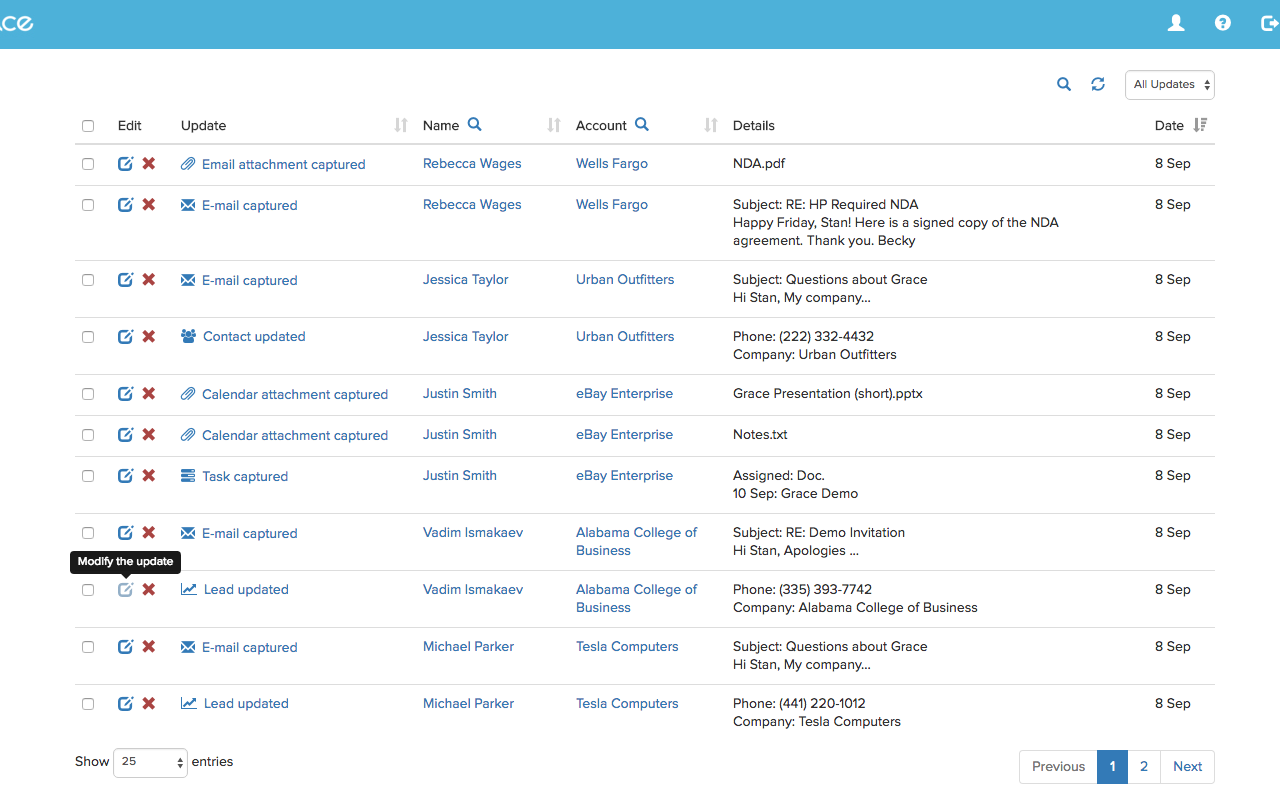The width and height of the screenshot is (1280, 800).
Task: Delete Rebecca Wages' E-mail captured update
Action: (149, 204)
